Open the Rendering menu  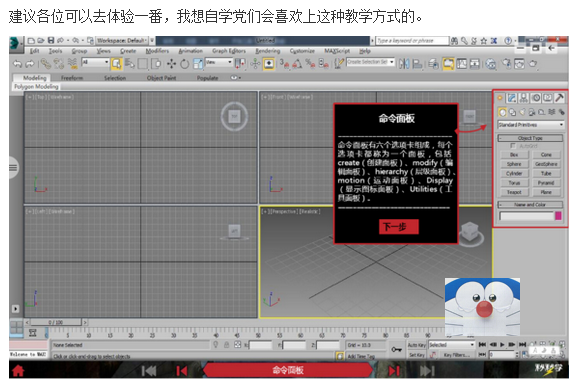point(268,51)
